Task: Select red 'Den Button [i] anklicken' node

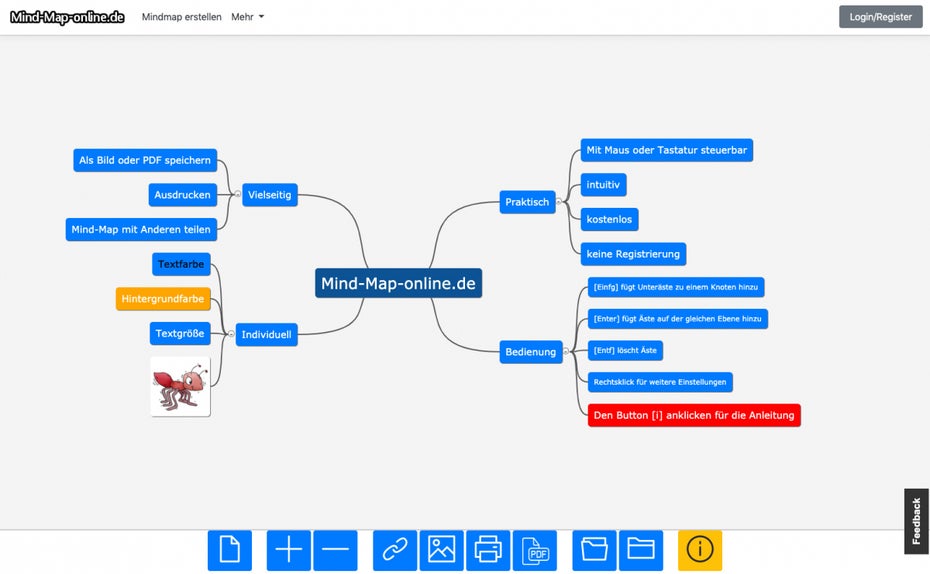Action: click(x=694, y=415)
